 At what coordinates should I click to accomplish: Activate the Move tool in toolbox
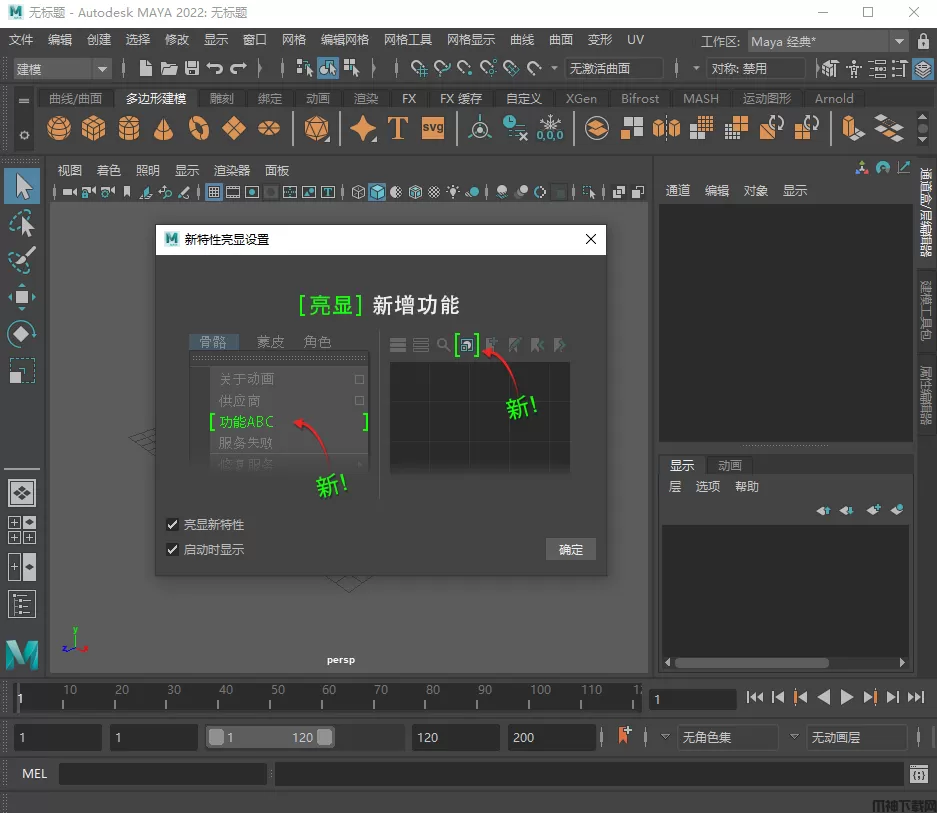coord(22,297)
